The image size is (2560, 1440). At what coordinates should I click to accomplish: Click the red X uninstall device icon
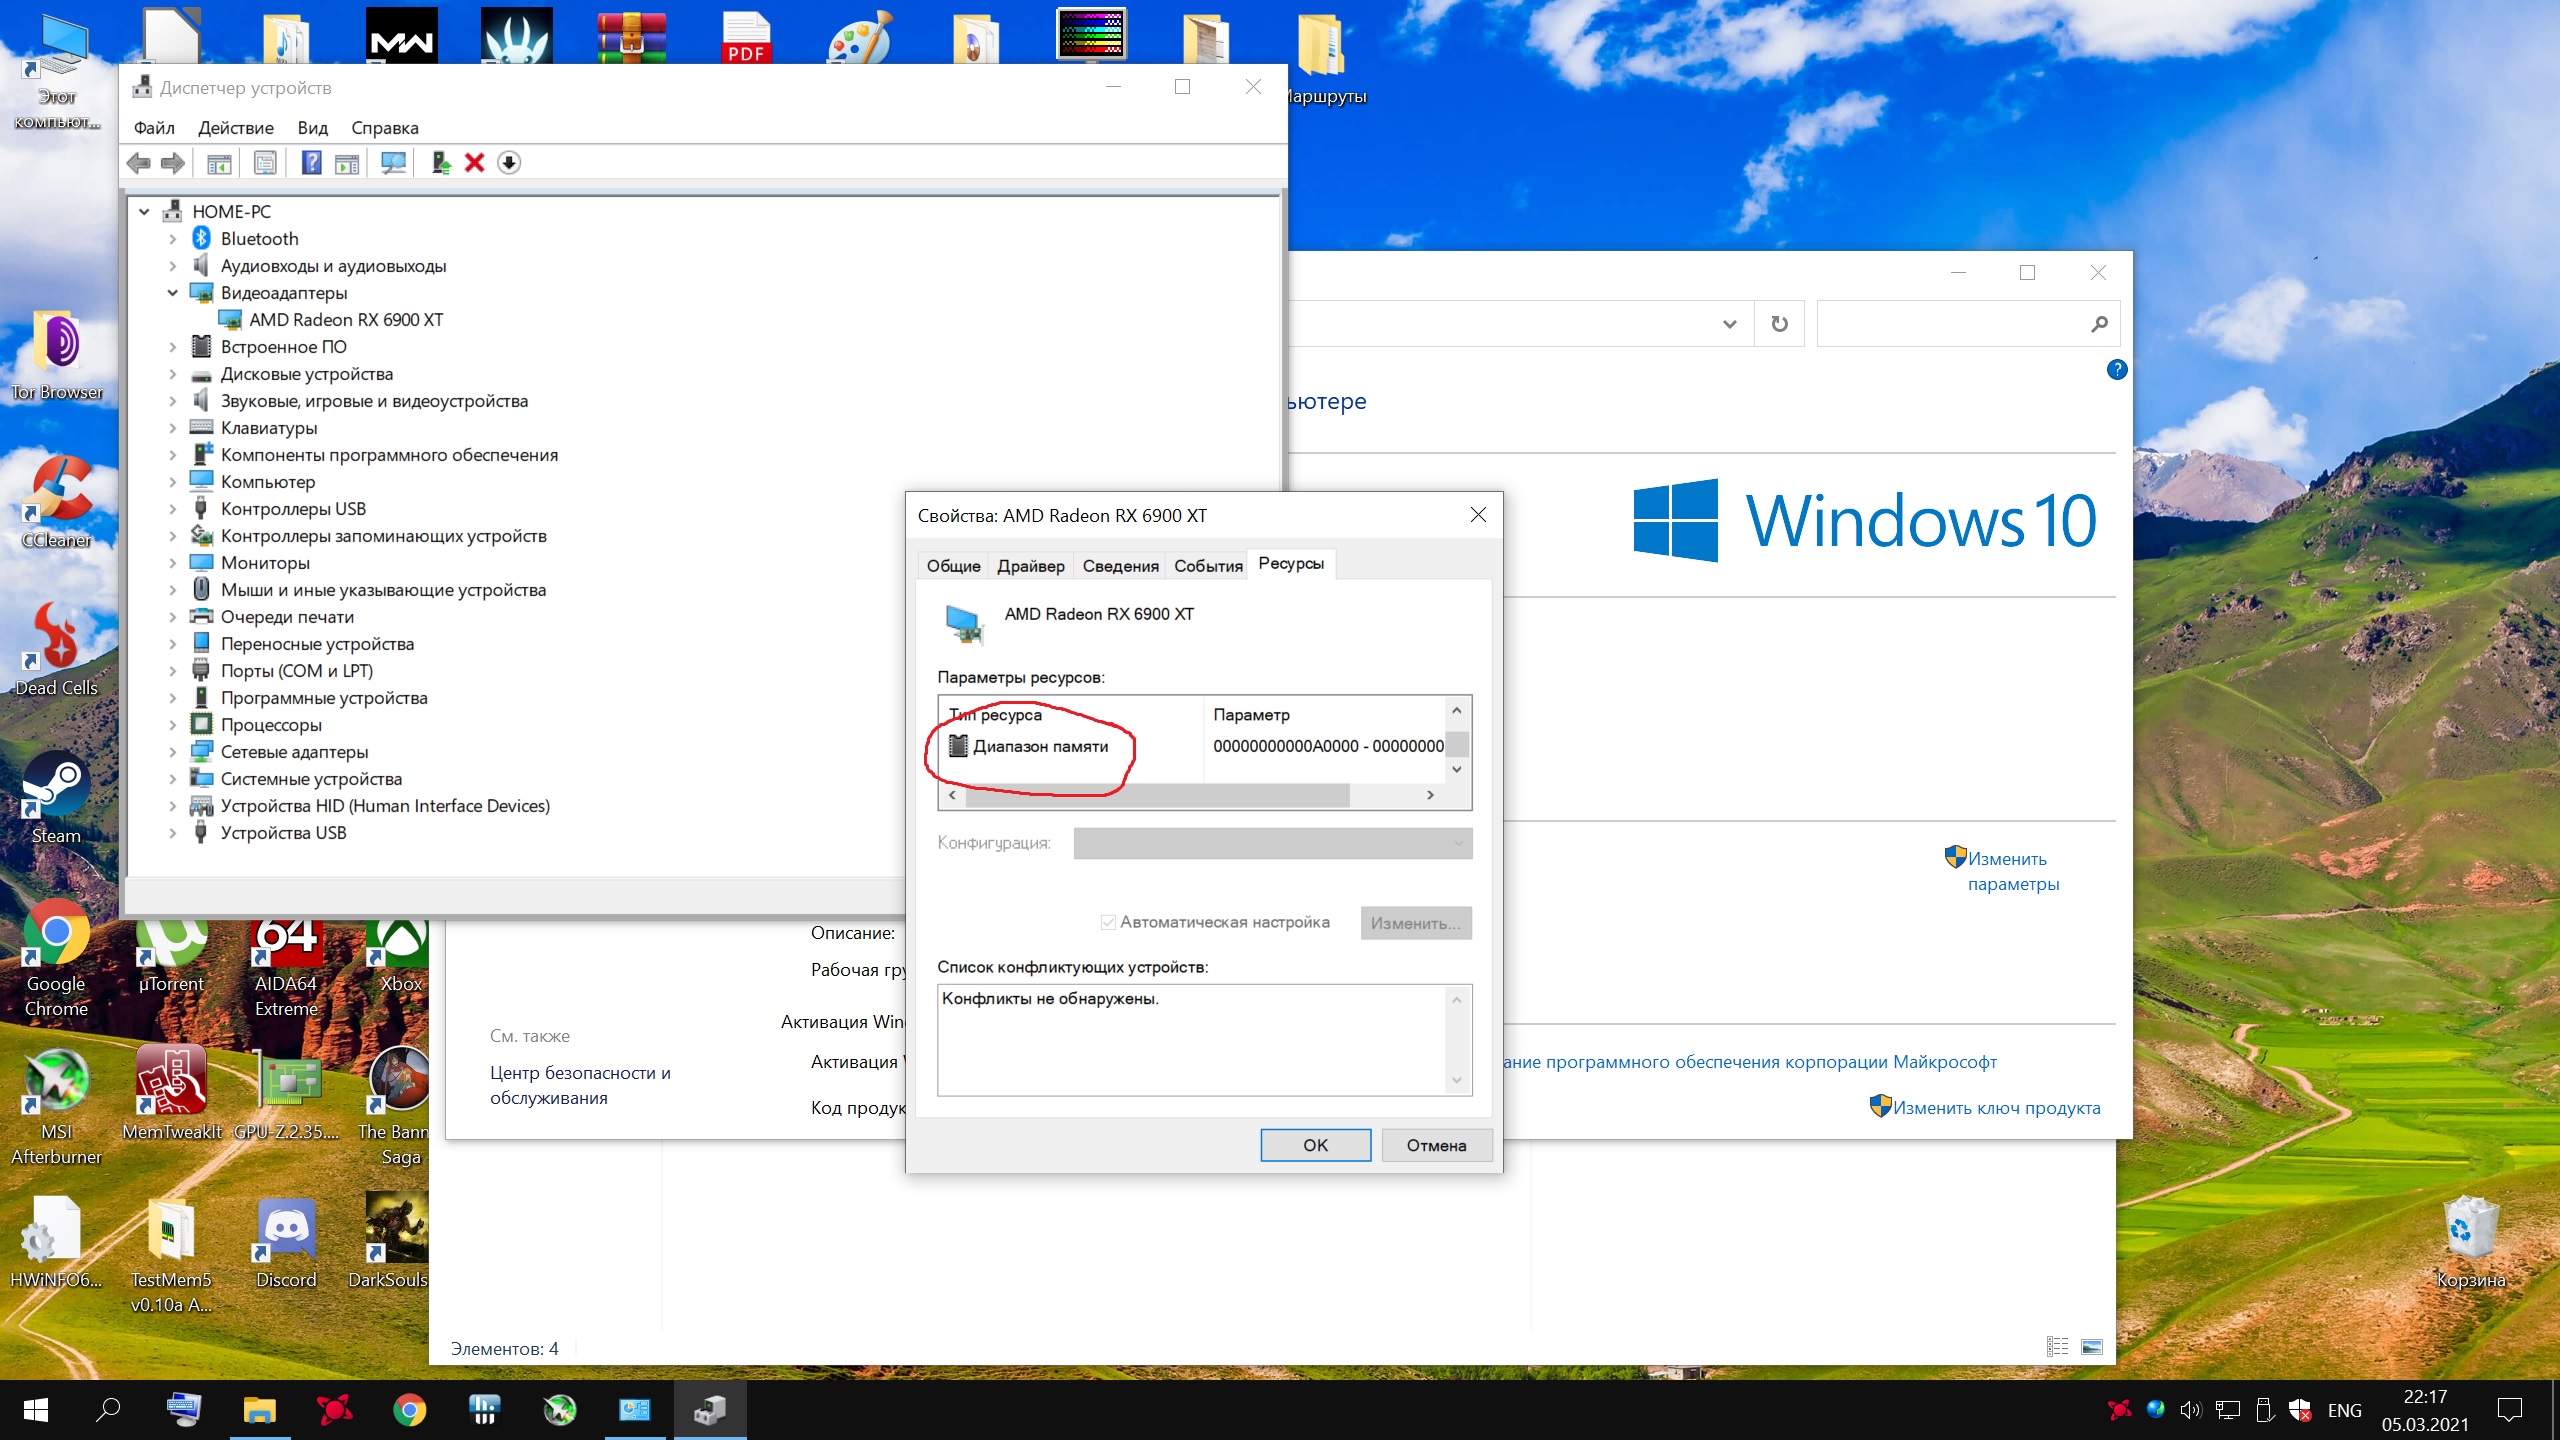pyautogui.click(x=475, y=163)
